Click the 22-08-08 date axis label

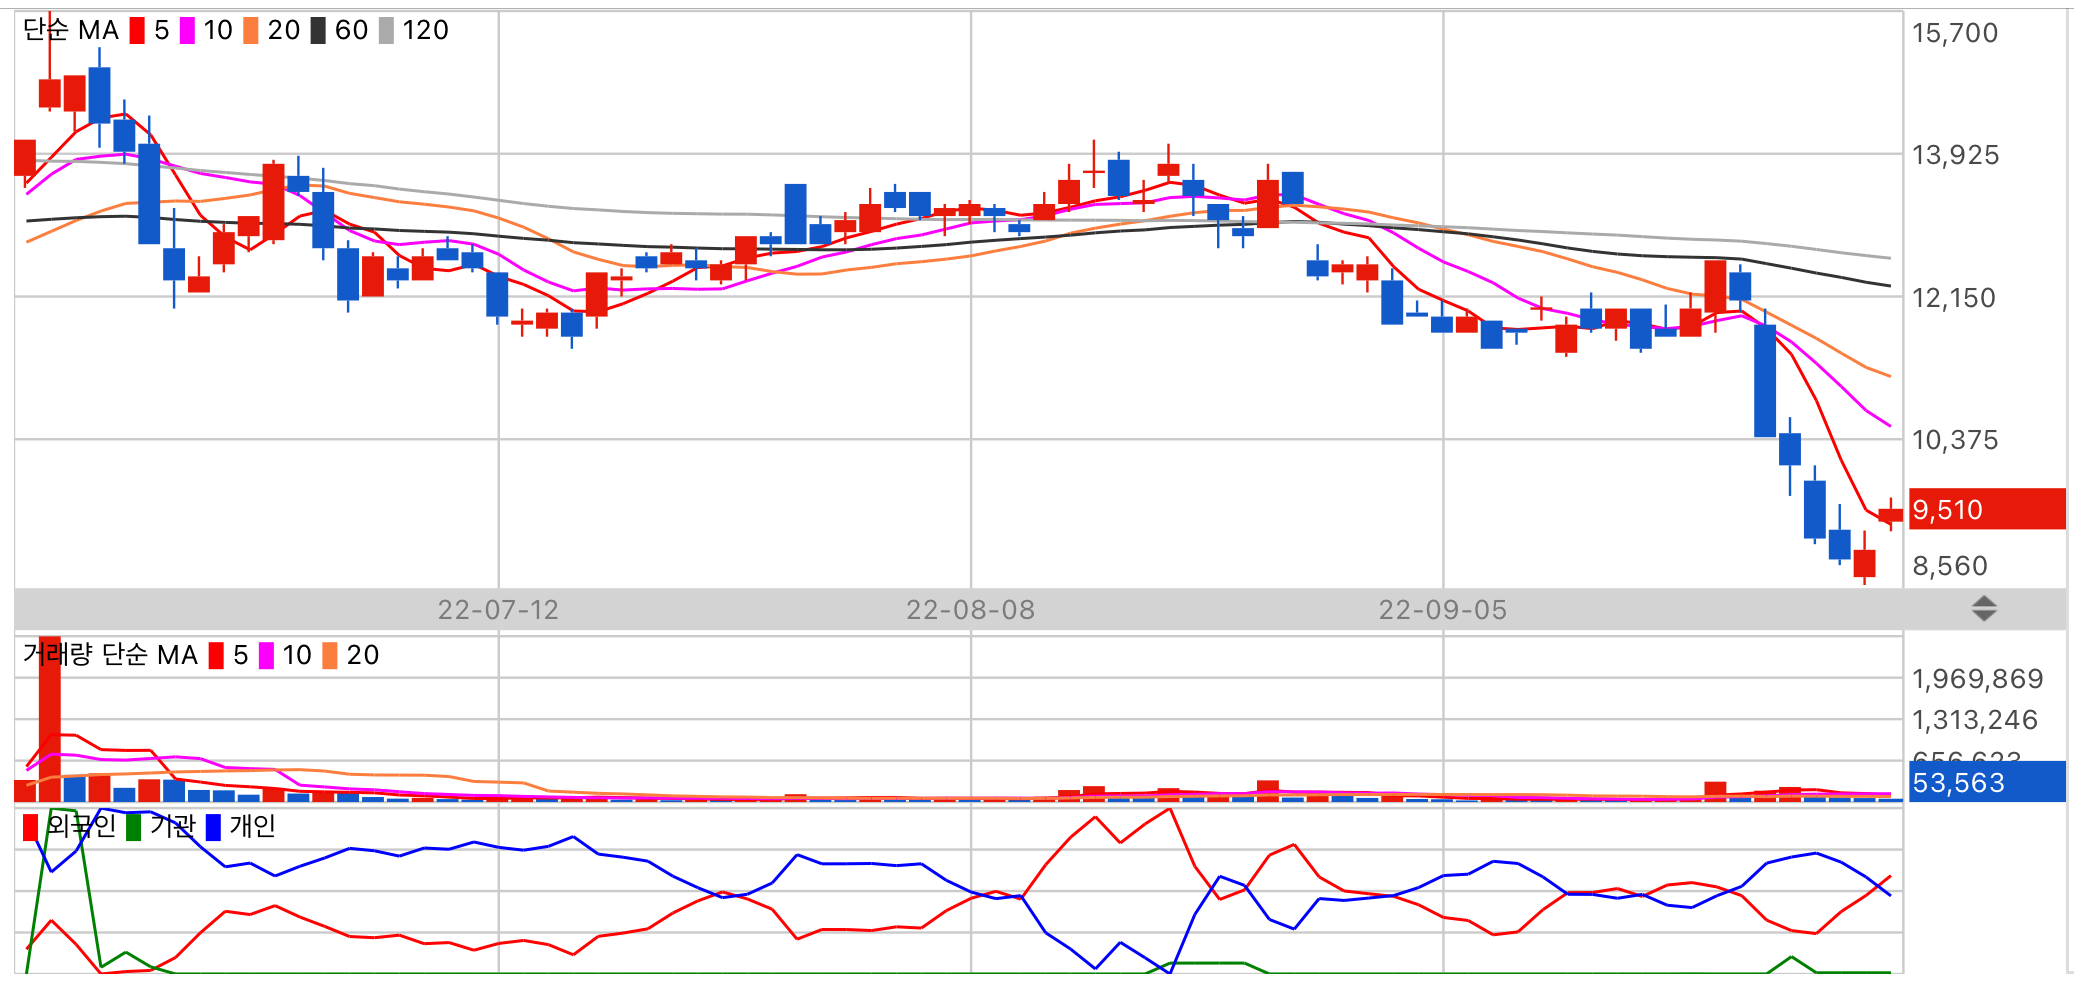point(970,610)
